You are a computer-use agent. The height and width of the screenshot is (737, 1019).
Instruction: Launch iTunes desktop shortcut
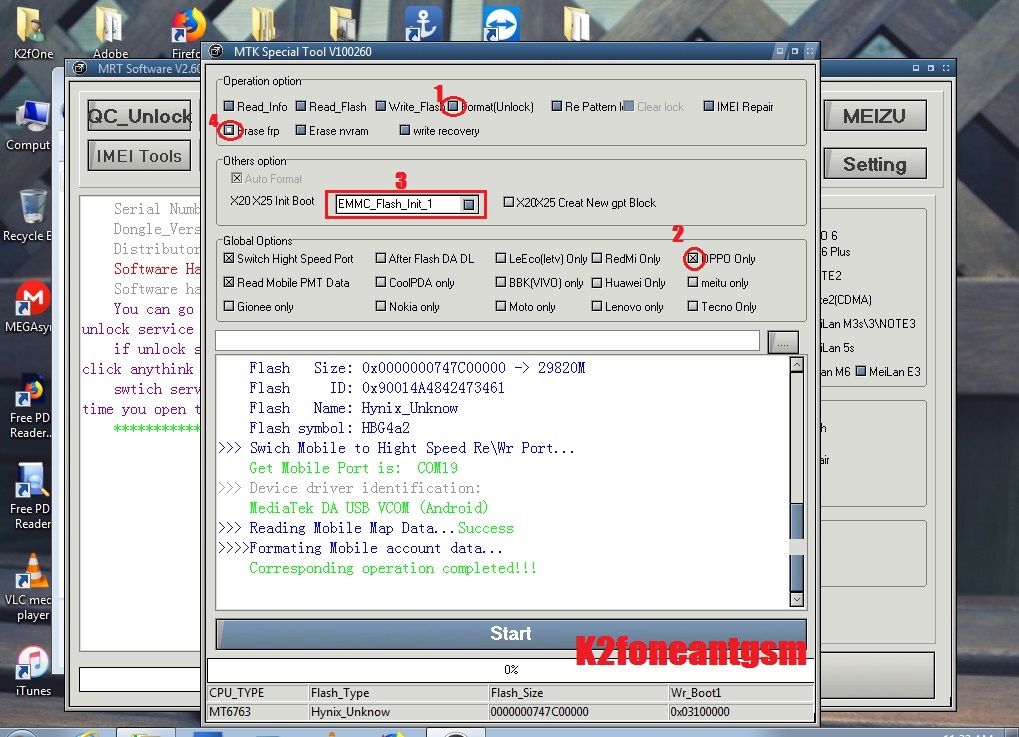pos(32,671)
